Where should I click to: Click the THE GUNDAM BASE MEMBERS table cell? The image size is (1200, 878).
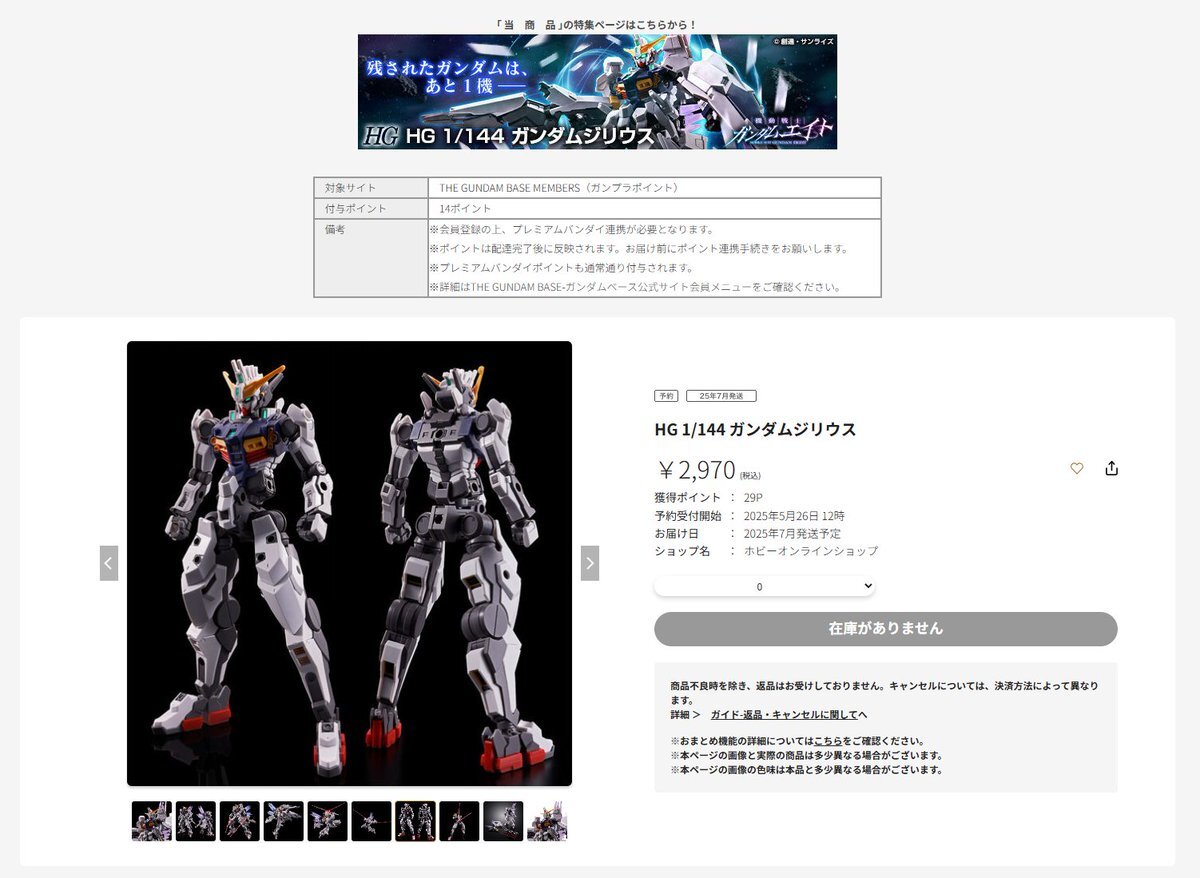(654, 188)
